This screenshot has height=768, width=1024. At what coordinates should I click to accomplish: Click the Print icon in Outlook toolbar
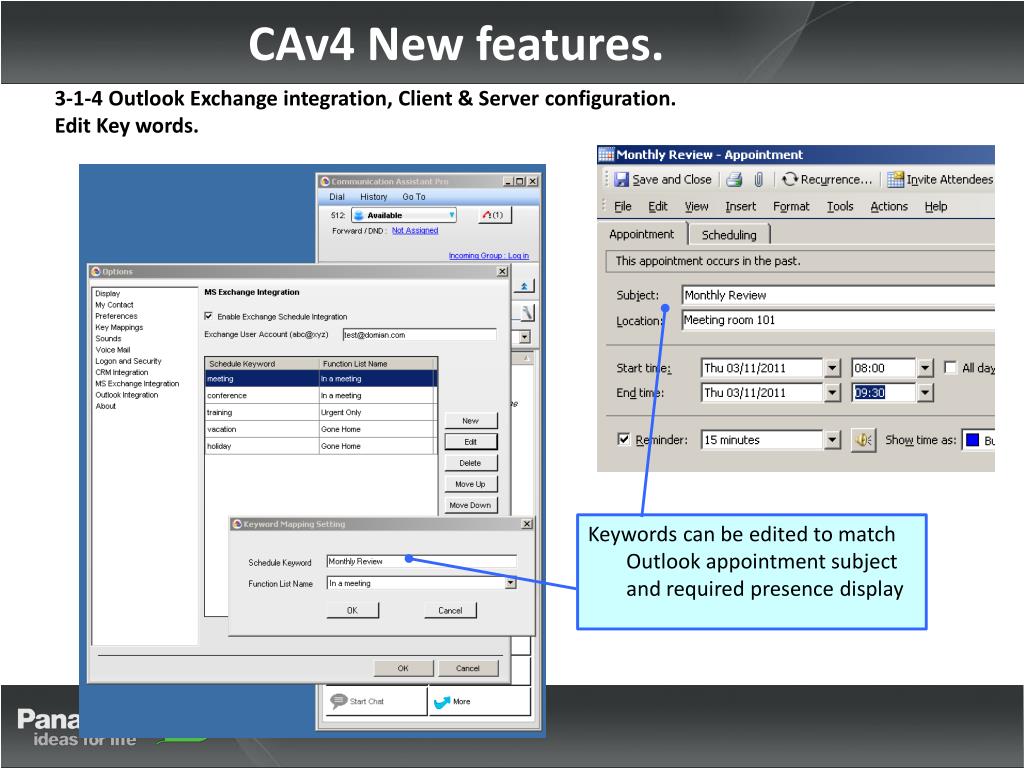735,180
